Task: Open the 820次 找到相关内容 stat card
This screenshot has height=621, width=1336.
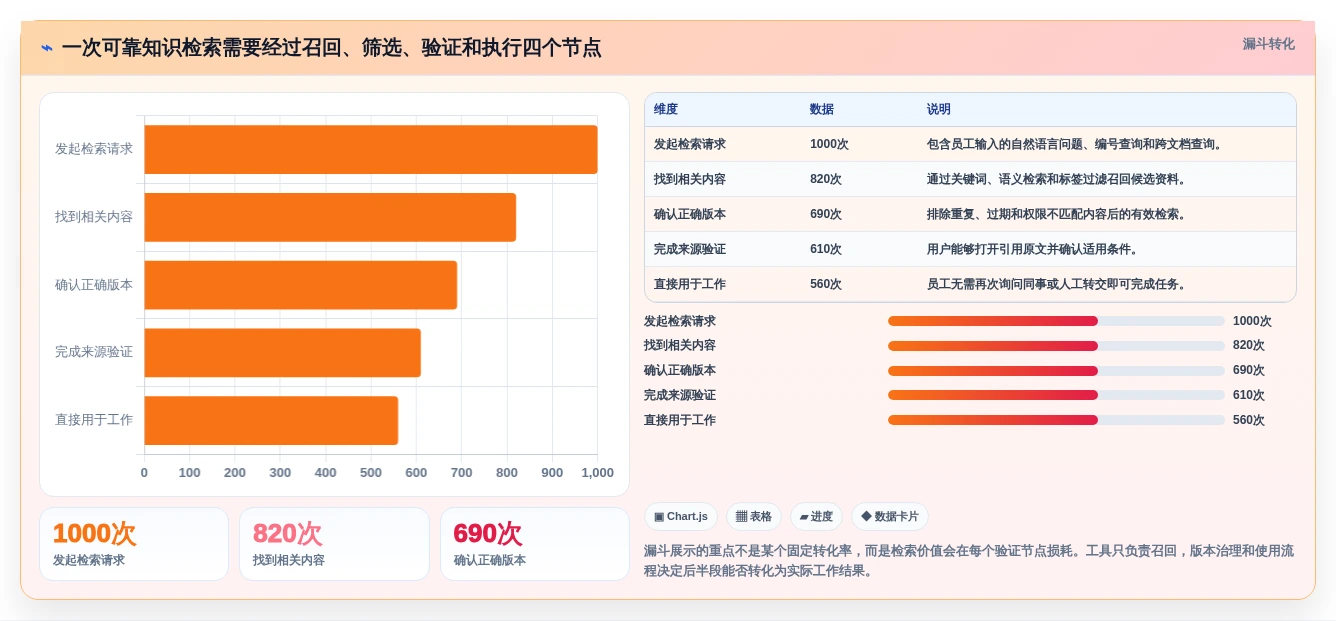Action: coord(334,544)
